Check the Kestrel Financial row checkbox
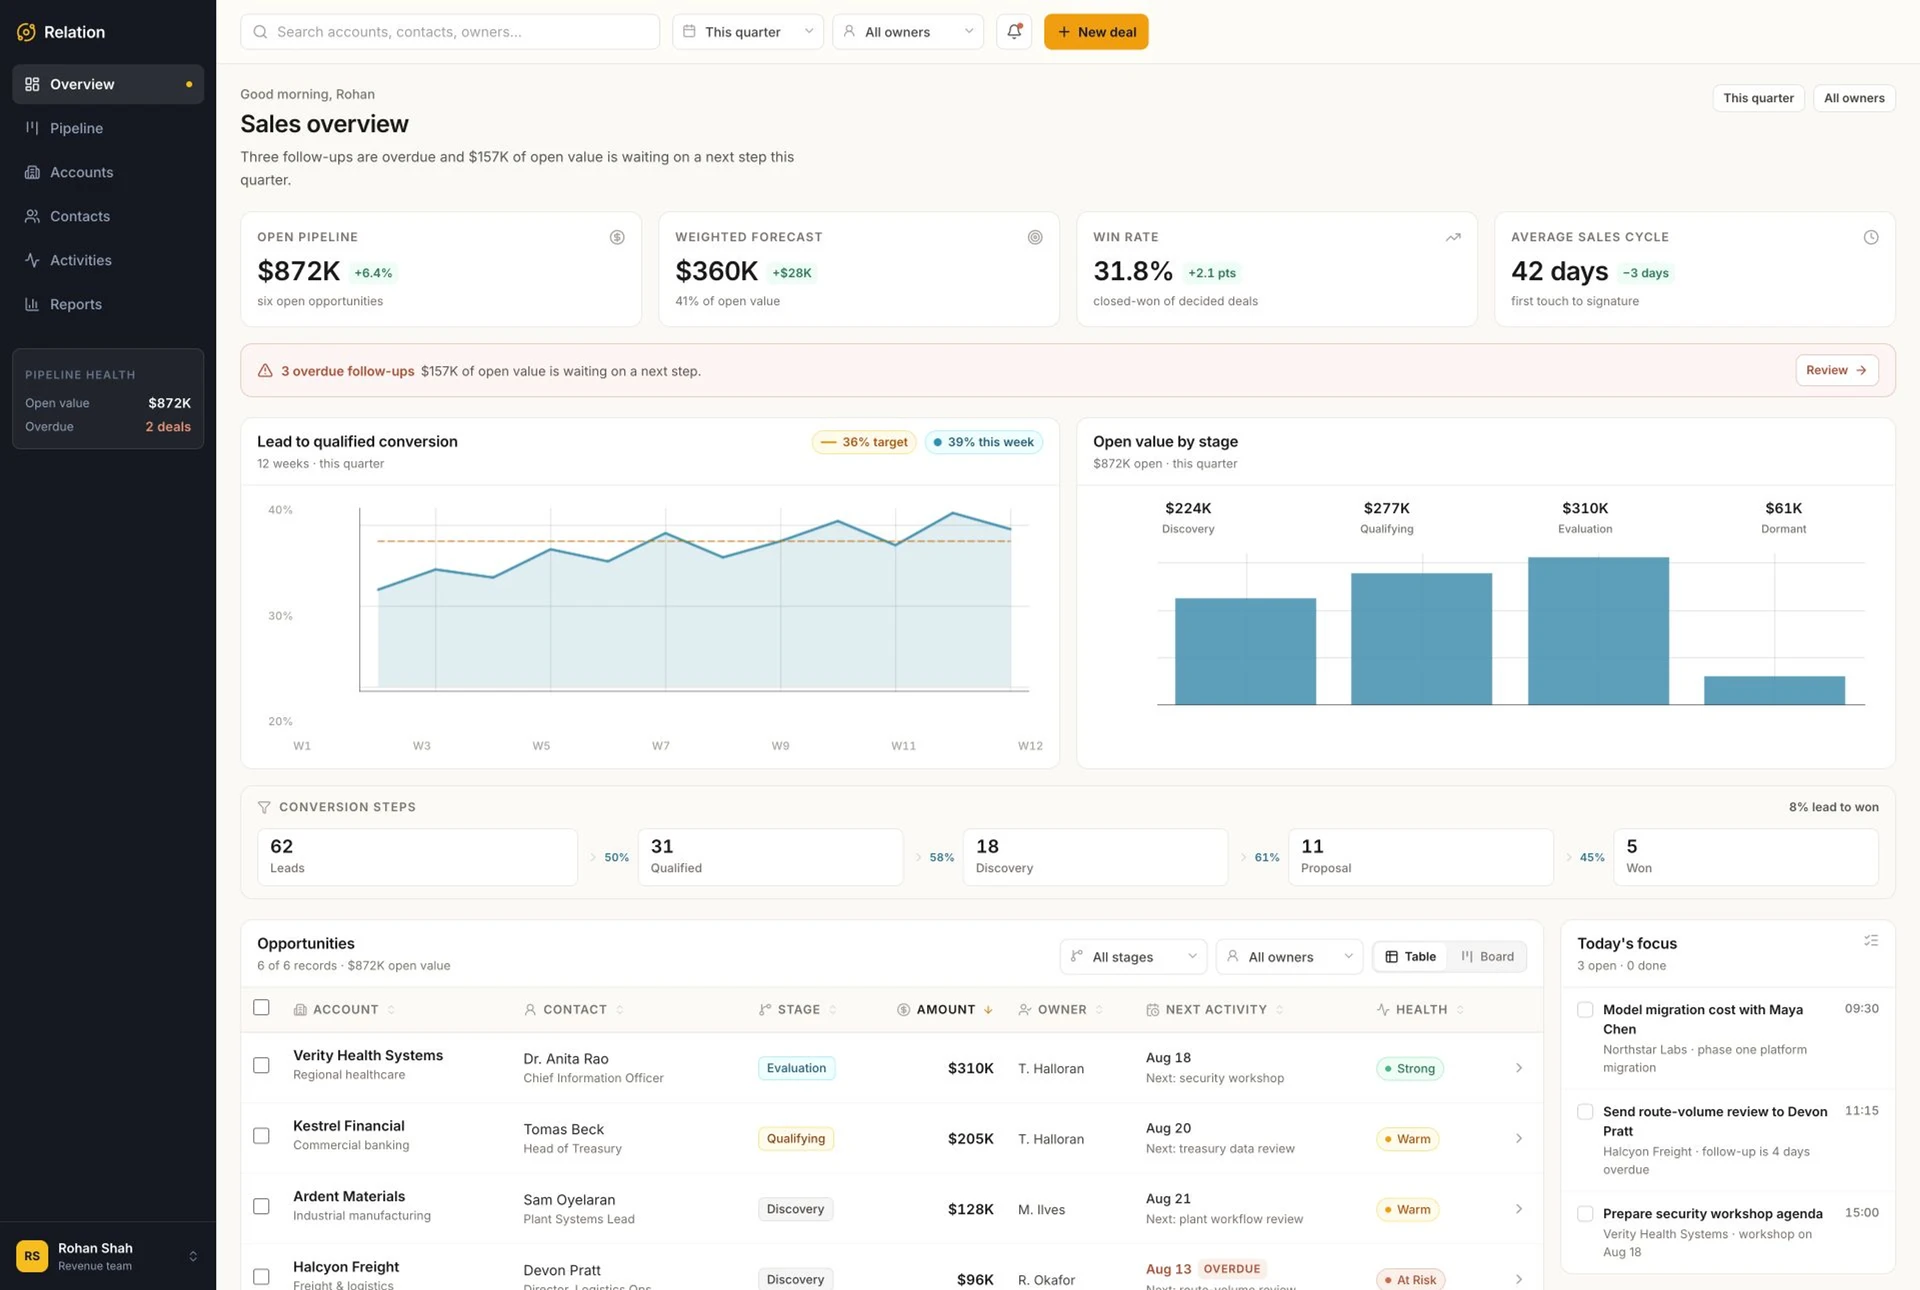Viewport: 1920px width, 1290px height. (x=261, y=1136)
